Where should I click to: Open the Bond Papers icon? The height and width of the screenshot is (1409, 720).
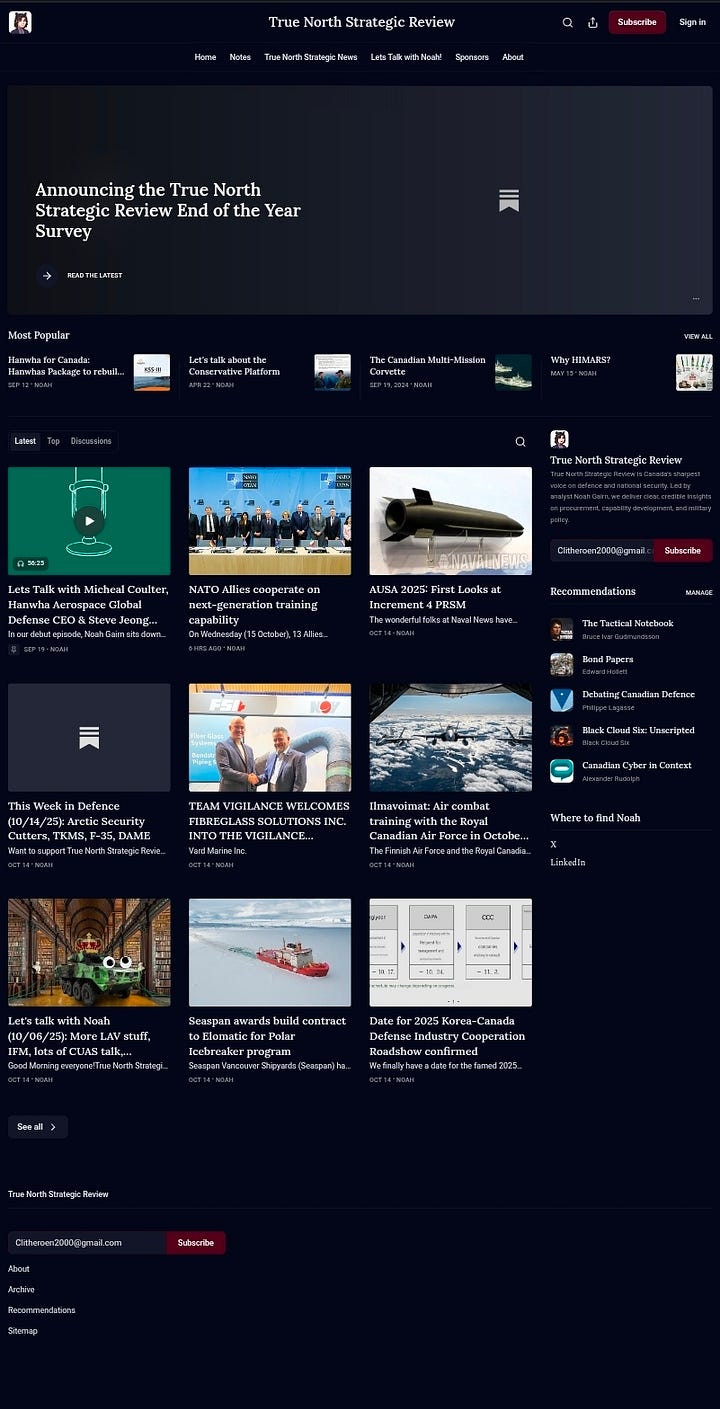tap(562, 664)
